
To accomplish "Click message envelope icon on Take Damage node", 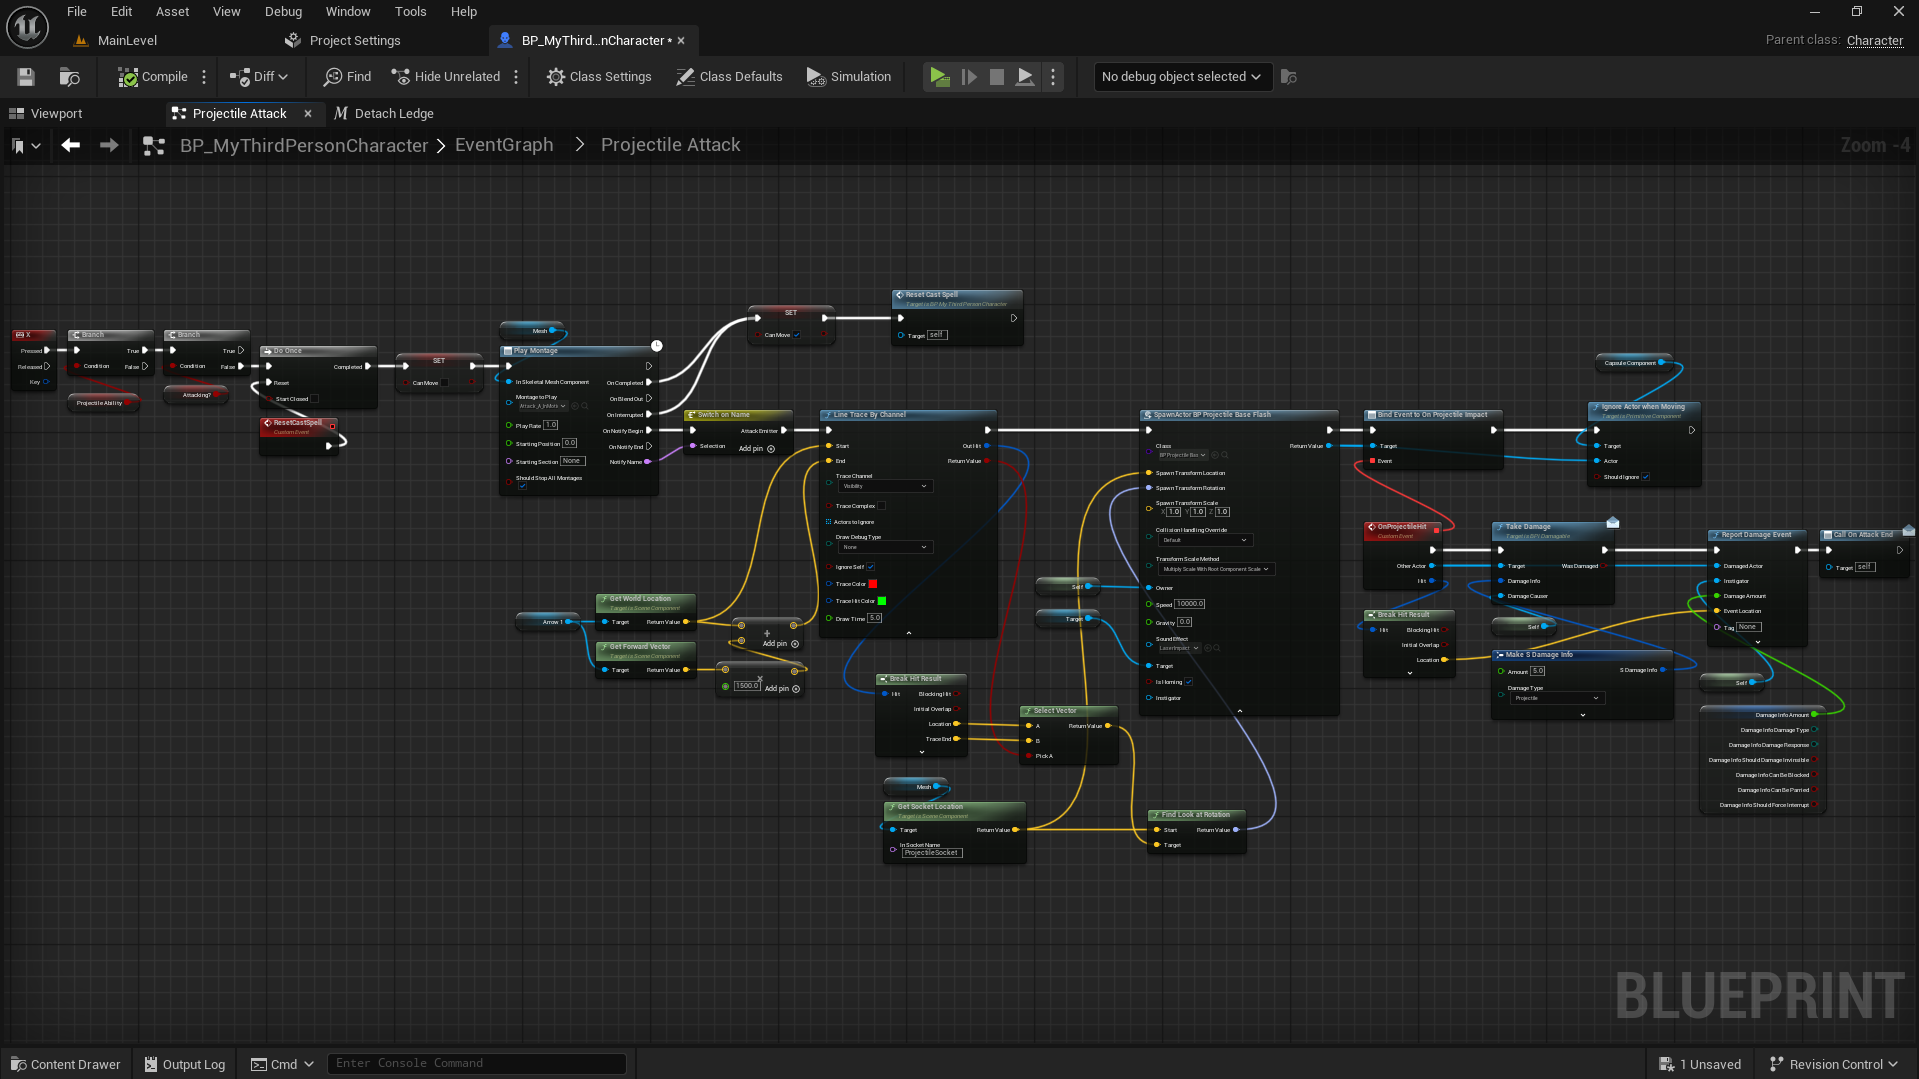I will [1612, 522].
